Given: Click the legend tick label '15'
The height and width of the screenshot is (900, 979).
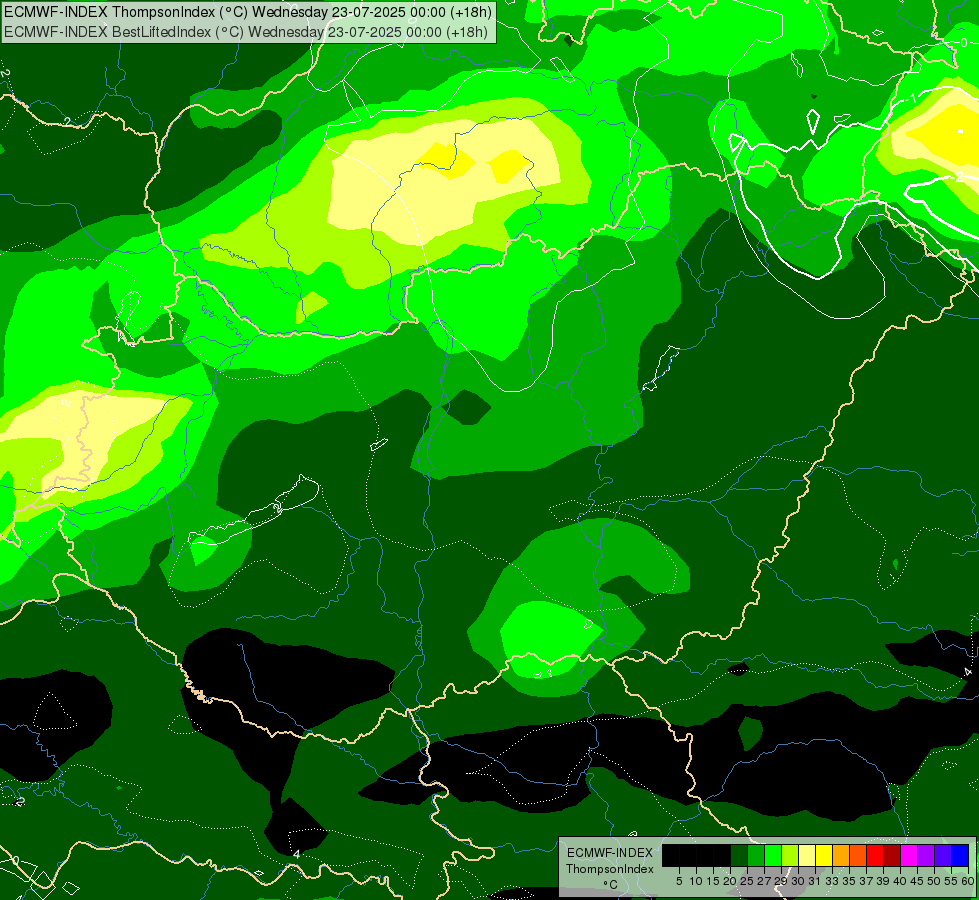Looking at the screenshot, I should click(x=713, y=881).
